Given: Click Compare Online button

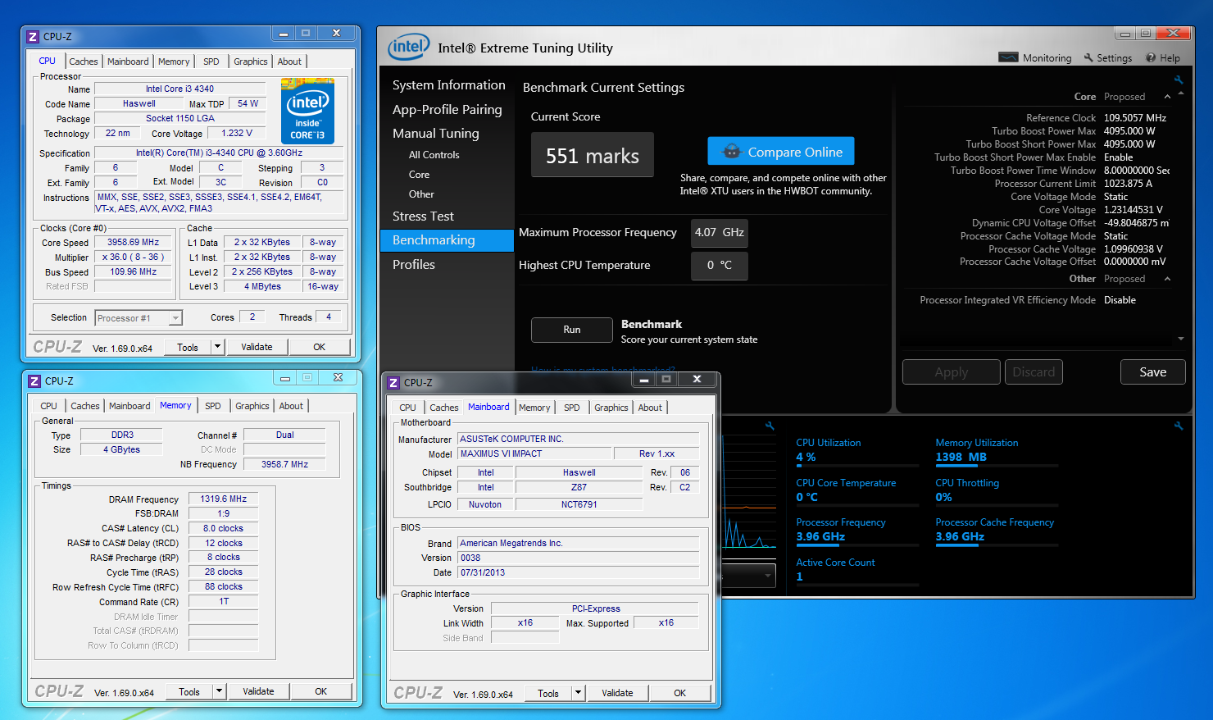Looking at the screenshot, I should pos(781,151).
